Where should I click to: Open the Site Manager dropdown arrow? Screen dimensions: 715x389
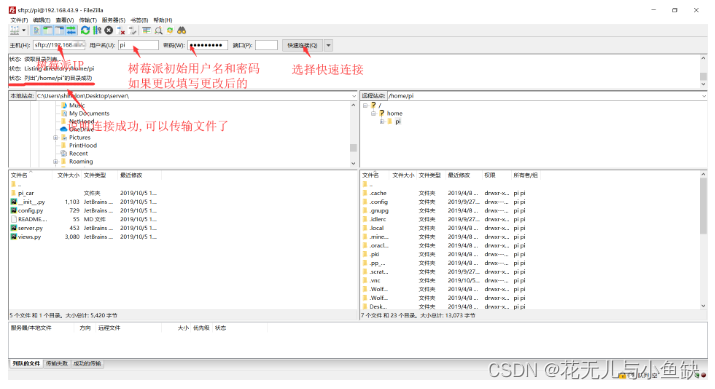click(x=24, y=31)
